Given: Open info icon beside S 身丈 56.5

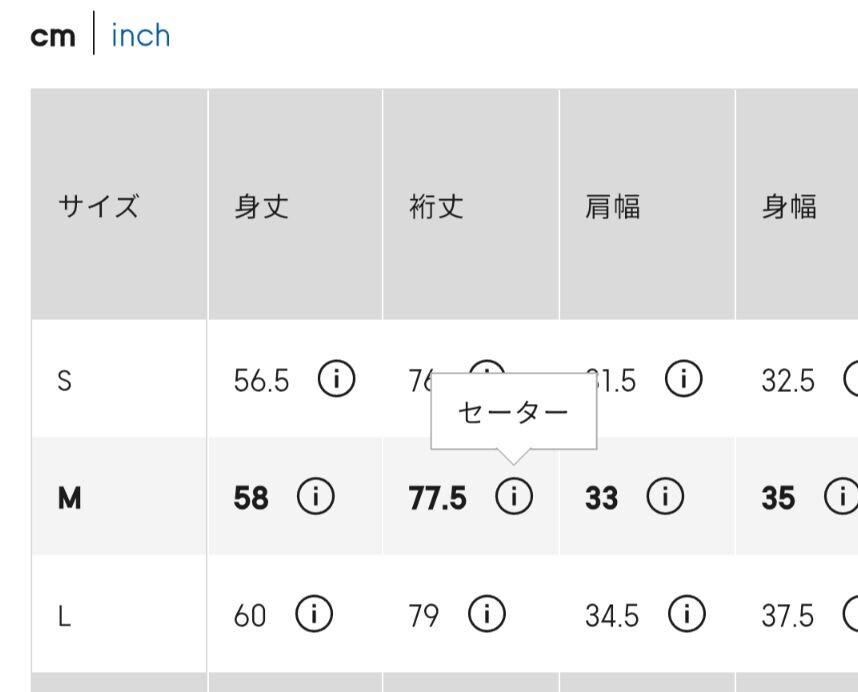Looking at the screenshot, I should click(337, 379).
